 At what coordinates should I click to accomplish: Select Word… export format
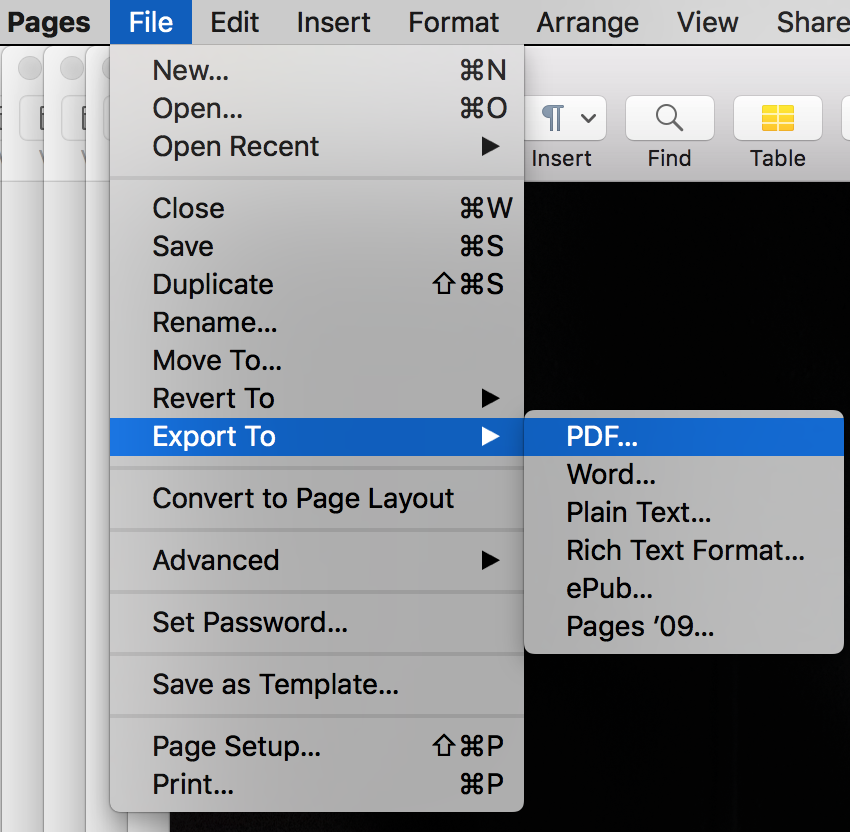tap(611, 475)
